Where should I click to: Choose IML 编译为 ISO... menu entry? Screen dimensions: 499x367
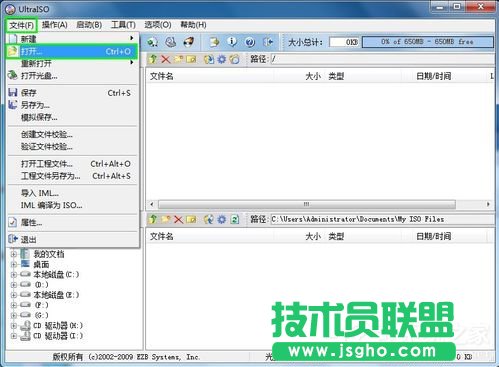(72, 205)
